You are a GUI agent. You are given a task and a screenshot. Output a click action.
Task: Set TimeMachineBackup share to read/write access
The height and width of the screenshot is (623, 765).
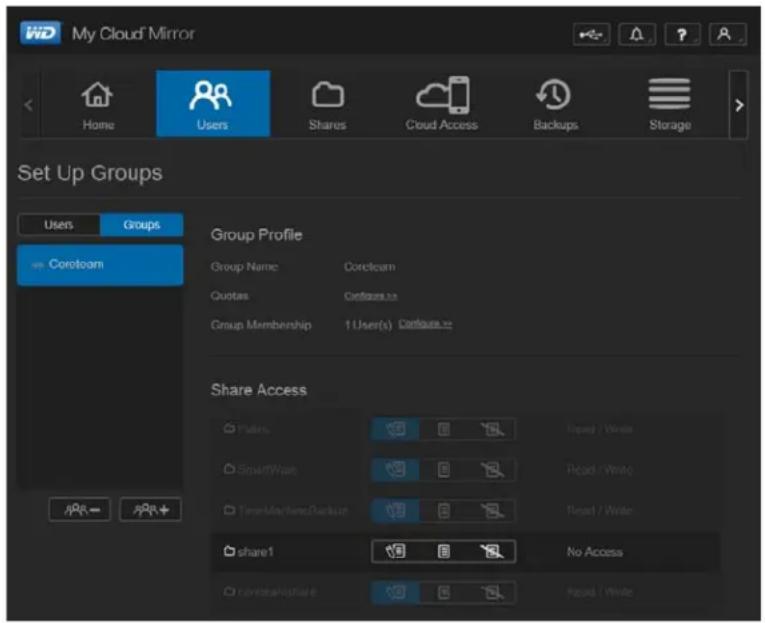tap(396, 511)
